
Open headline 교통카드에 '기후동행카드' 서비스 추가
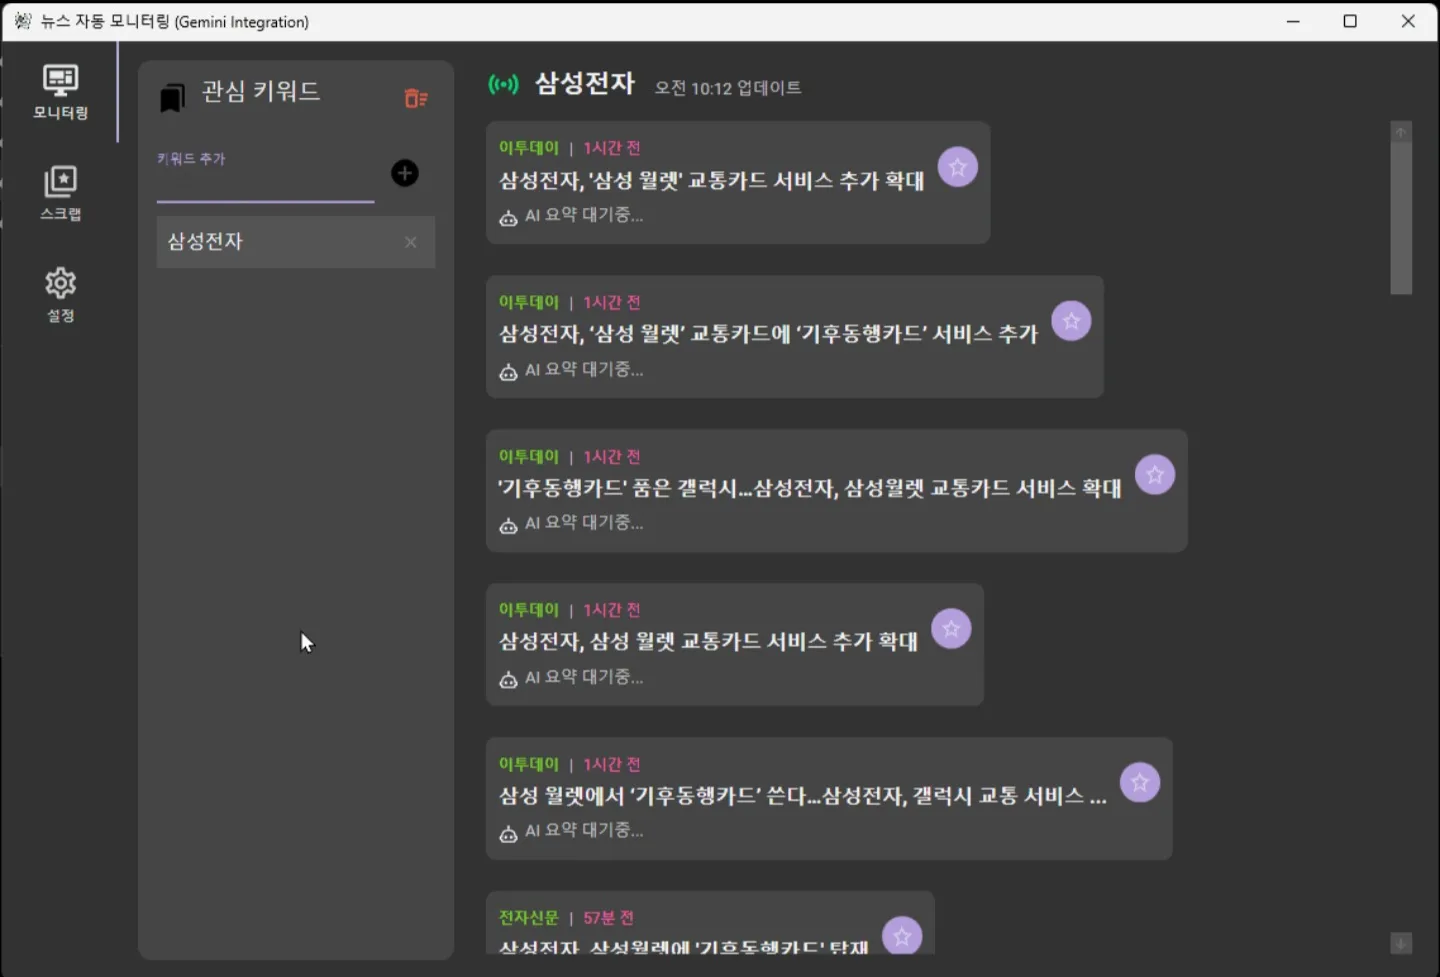click(769, 334)
